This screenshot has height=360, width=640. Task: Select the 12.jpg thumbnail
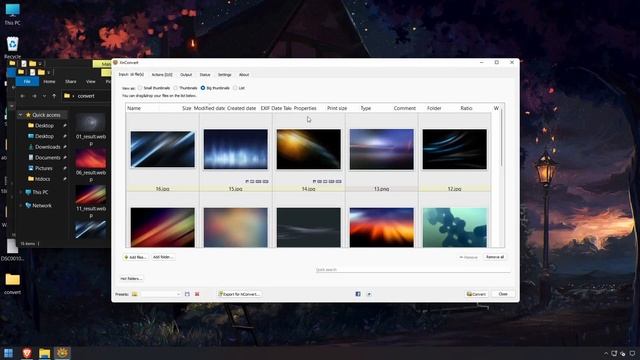pos(455,149)
